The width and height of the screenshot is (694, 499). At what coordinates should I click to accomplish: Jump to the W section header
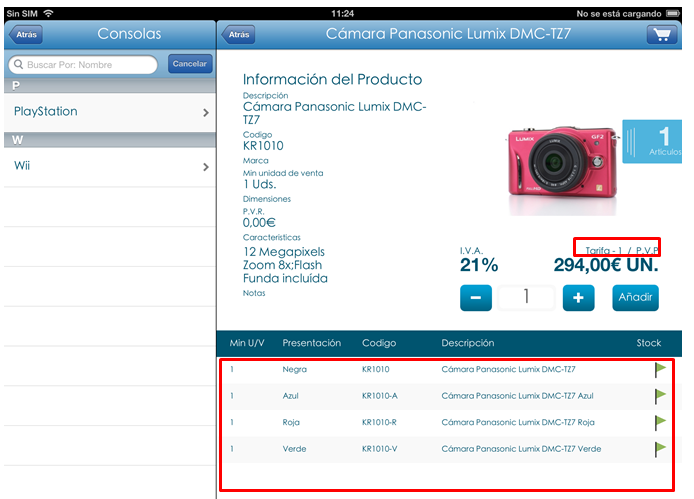[x=110, y=140]
